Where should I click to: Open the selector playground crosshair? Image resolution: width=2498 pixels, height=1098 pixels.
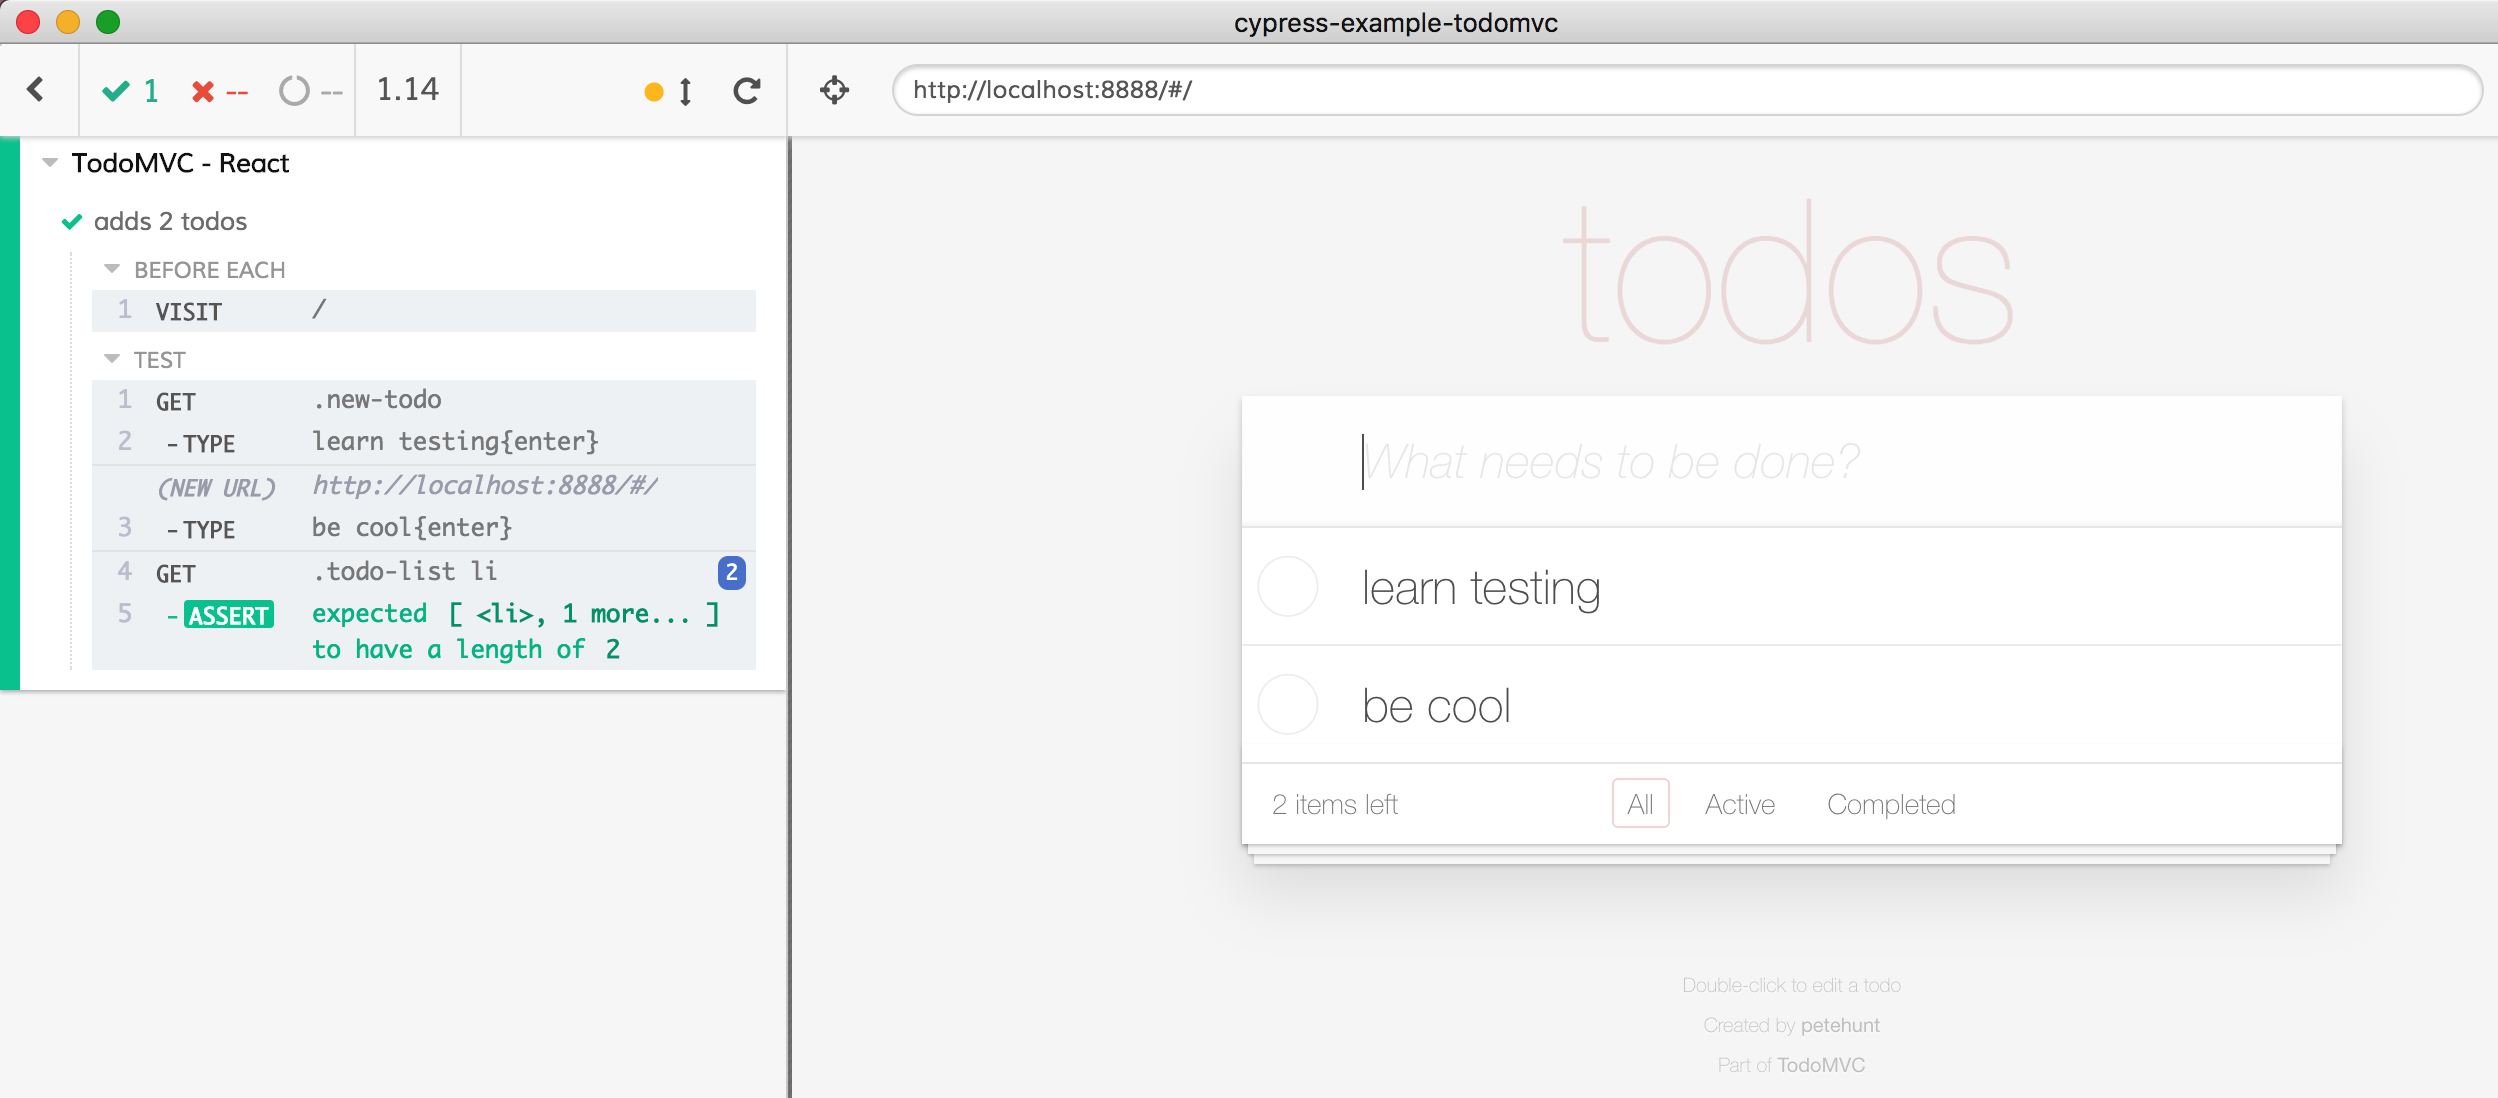click(834, 90)
